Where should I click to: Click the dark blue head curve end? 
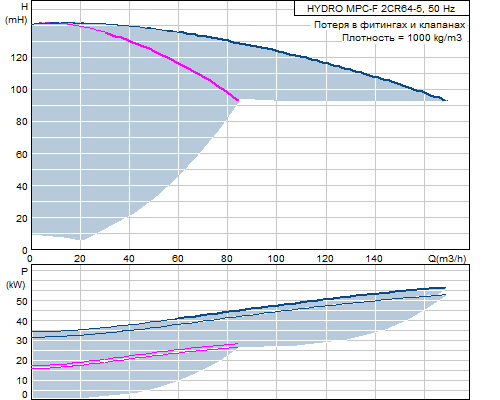click(x=446, y=100)
